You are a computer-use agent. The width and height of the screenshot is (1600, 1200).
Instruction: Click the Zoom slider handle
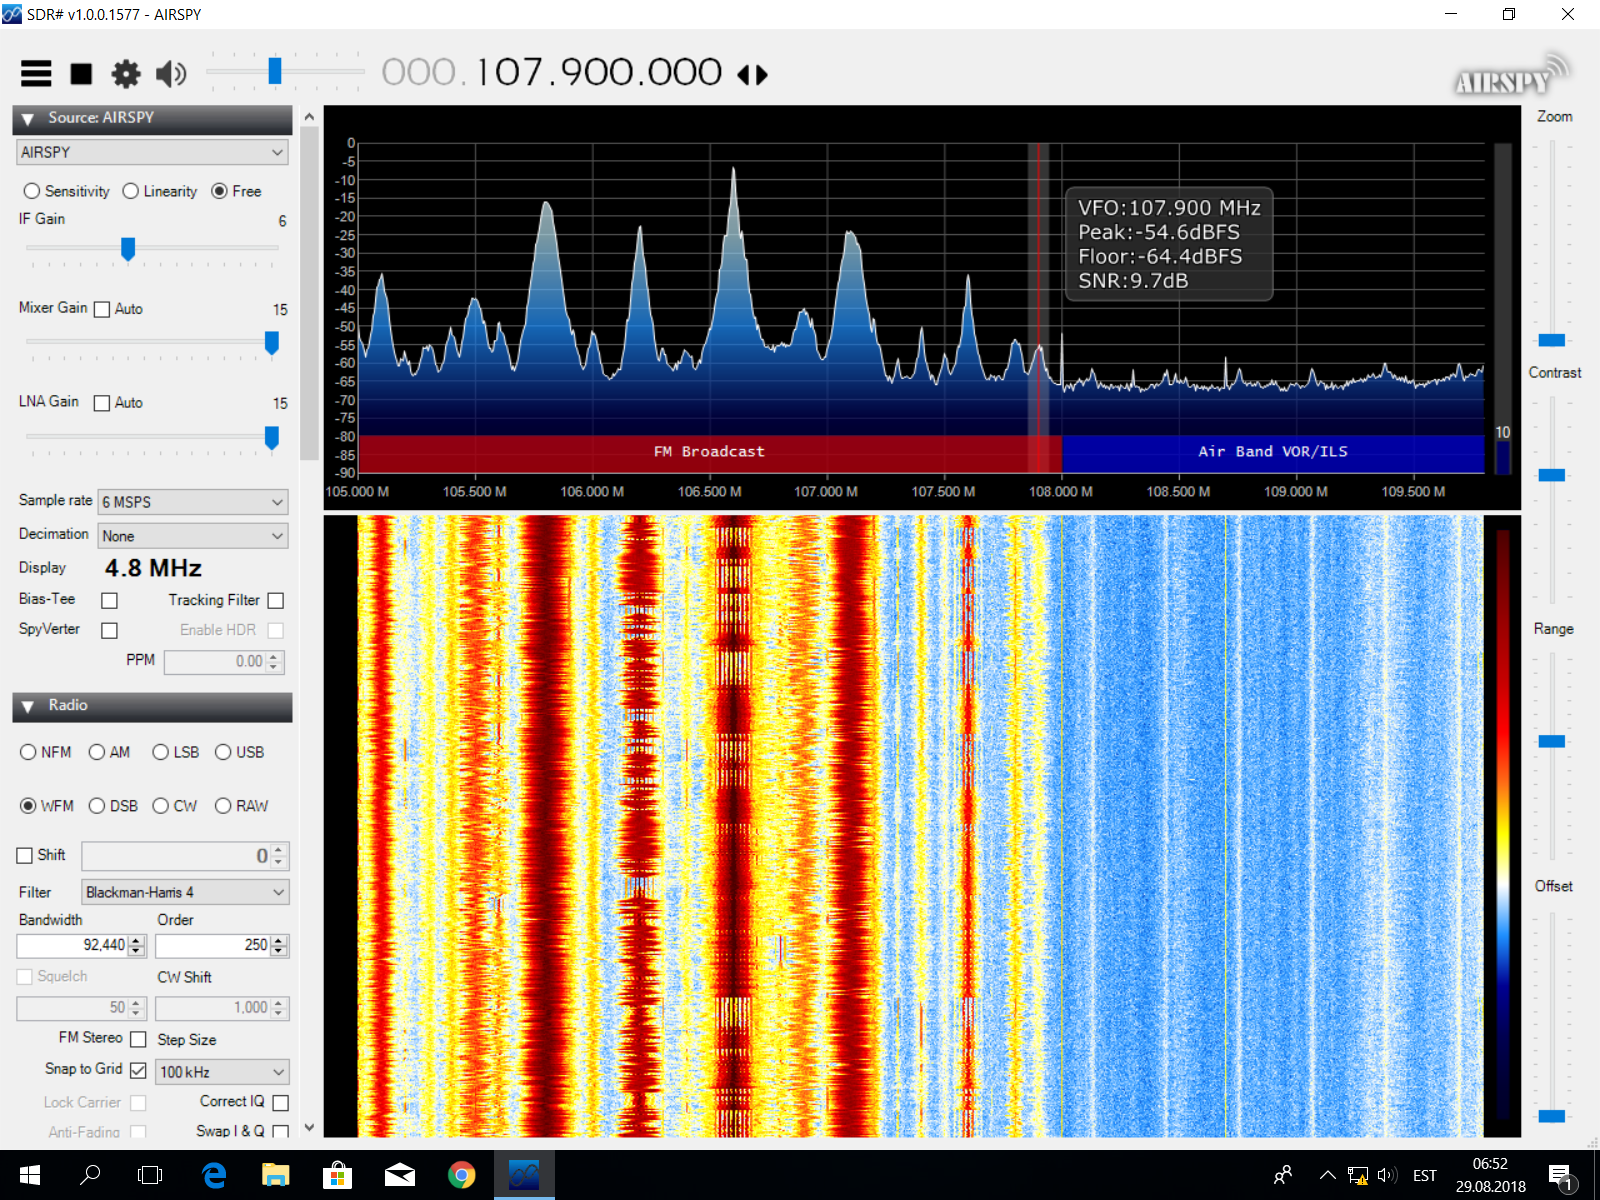pos(1552,340)
